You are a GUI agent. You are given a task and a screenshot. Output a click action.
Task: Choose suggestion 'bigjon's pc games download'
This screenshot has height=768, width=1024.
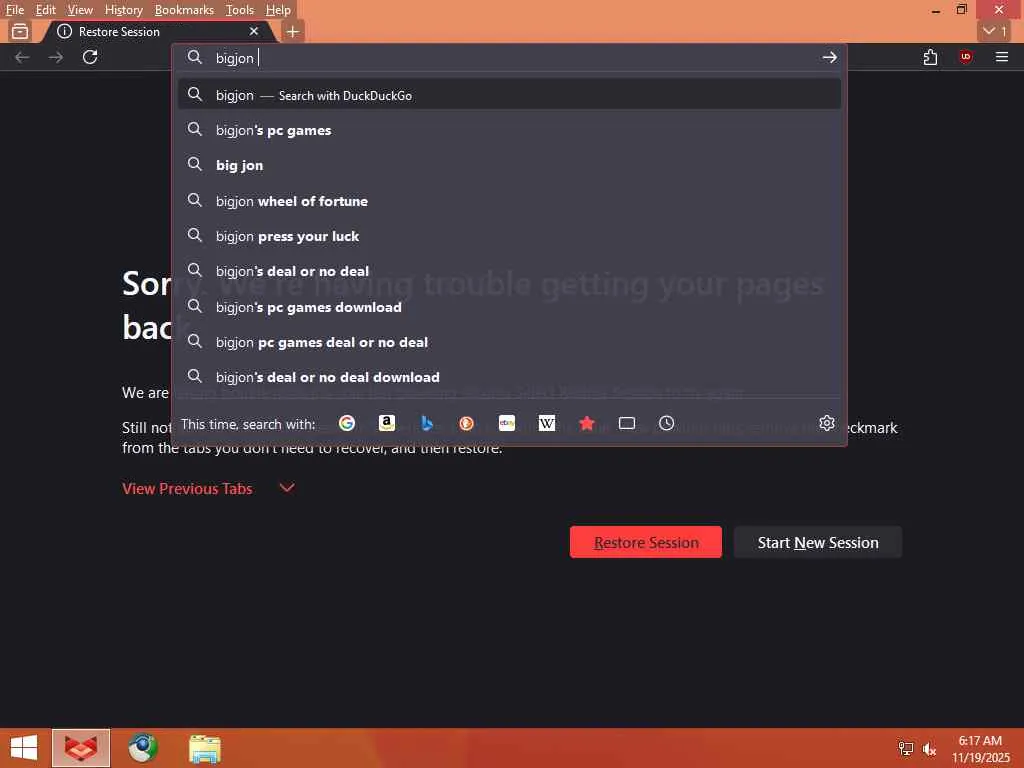tap(509, 306)
